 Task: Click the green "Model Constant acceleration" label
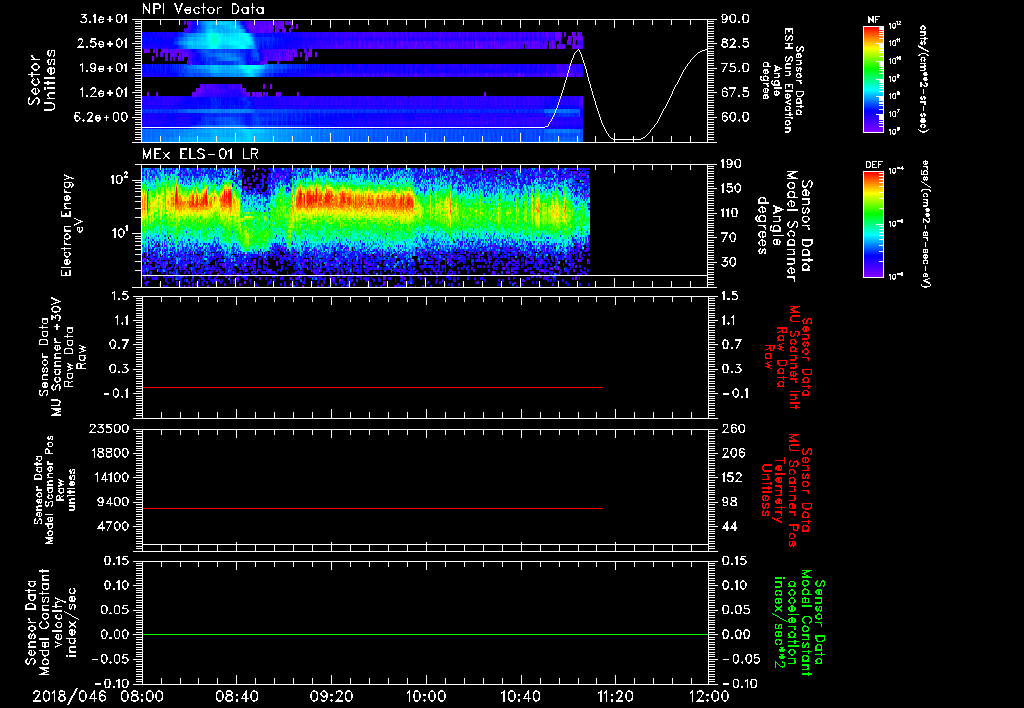tap(799, 622)
